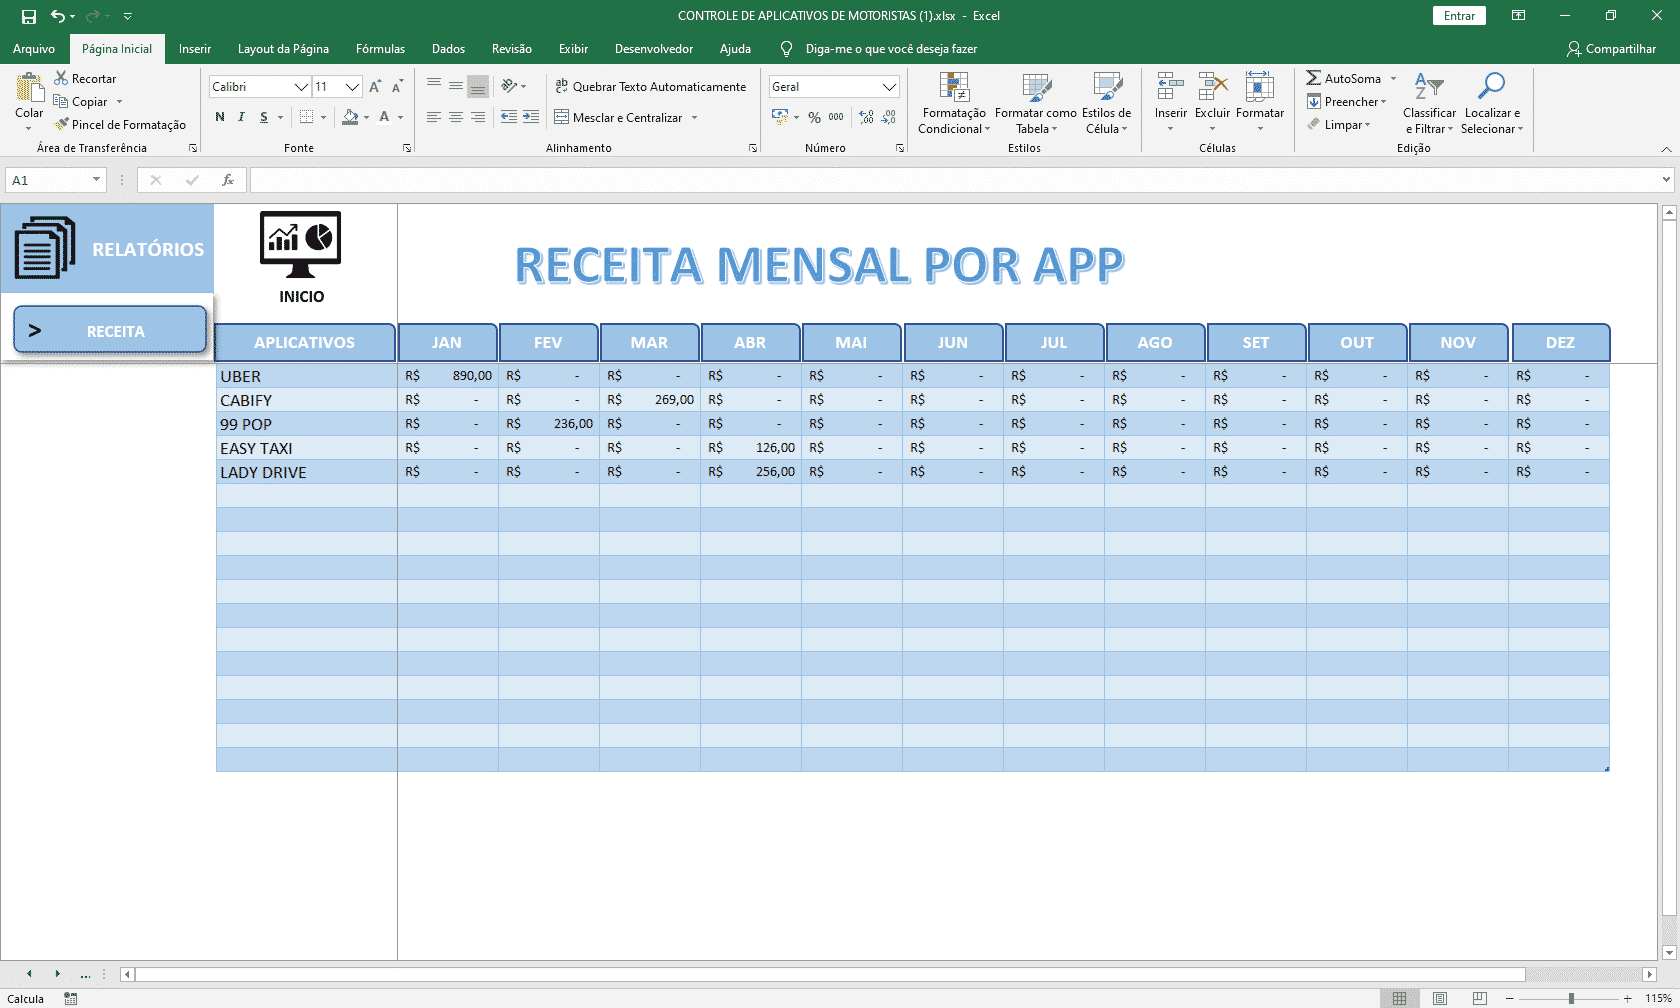Open the Calibri font name dropdown
The height and width of the screenshot is (1008, 1680).
(x=301, y=87)
